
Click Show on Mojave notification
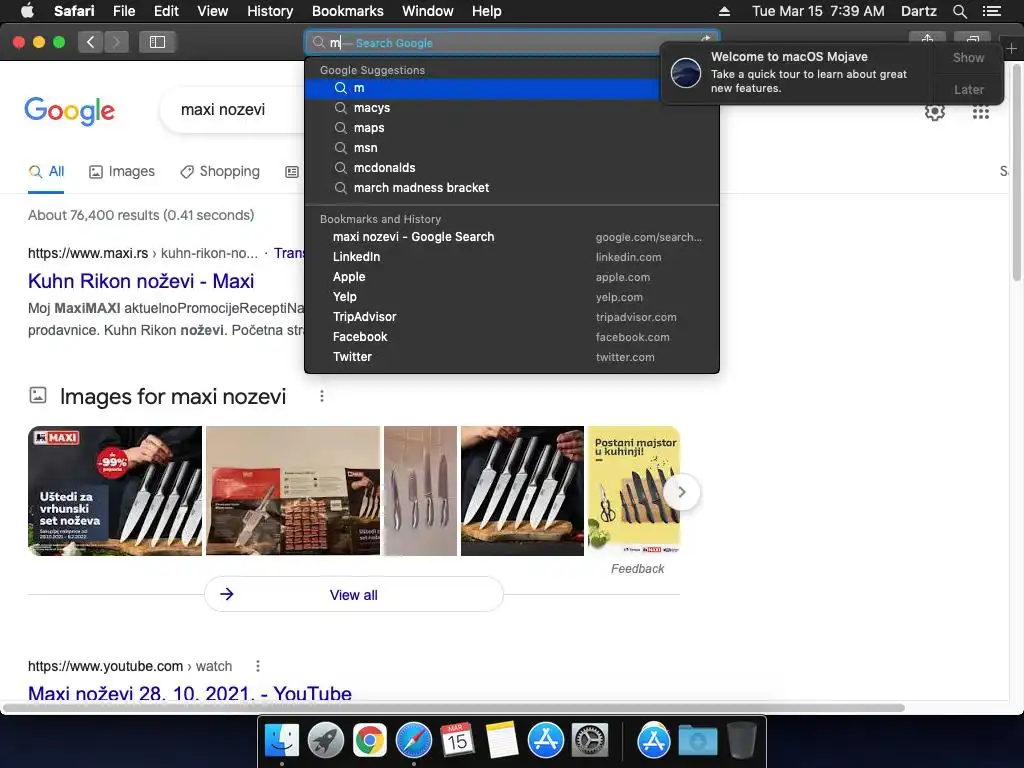[968, 57]
